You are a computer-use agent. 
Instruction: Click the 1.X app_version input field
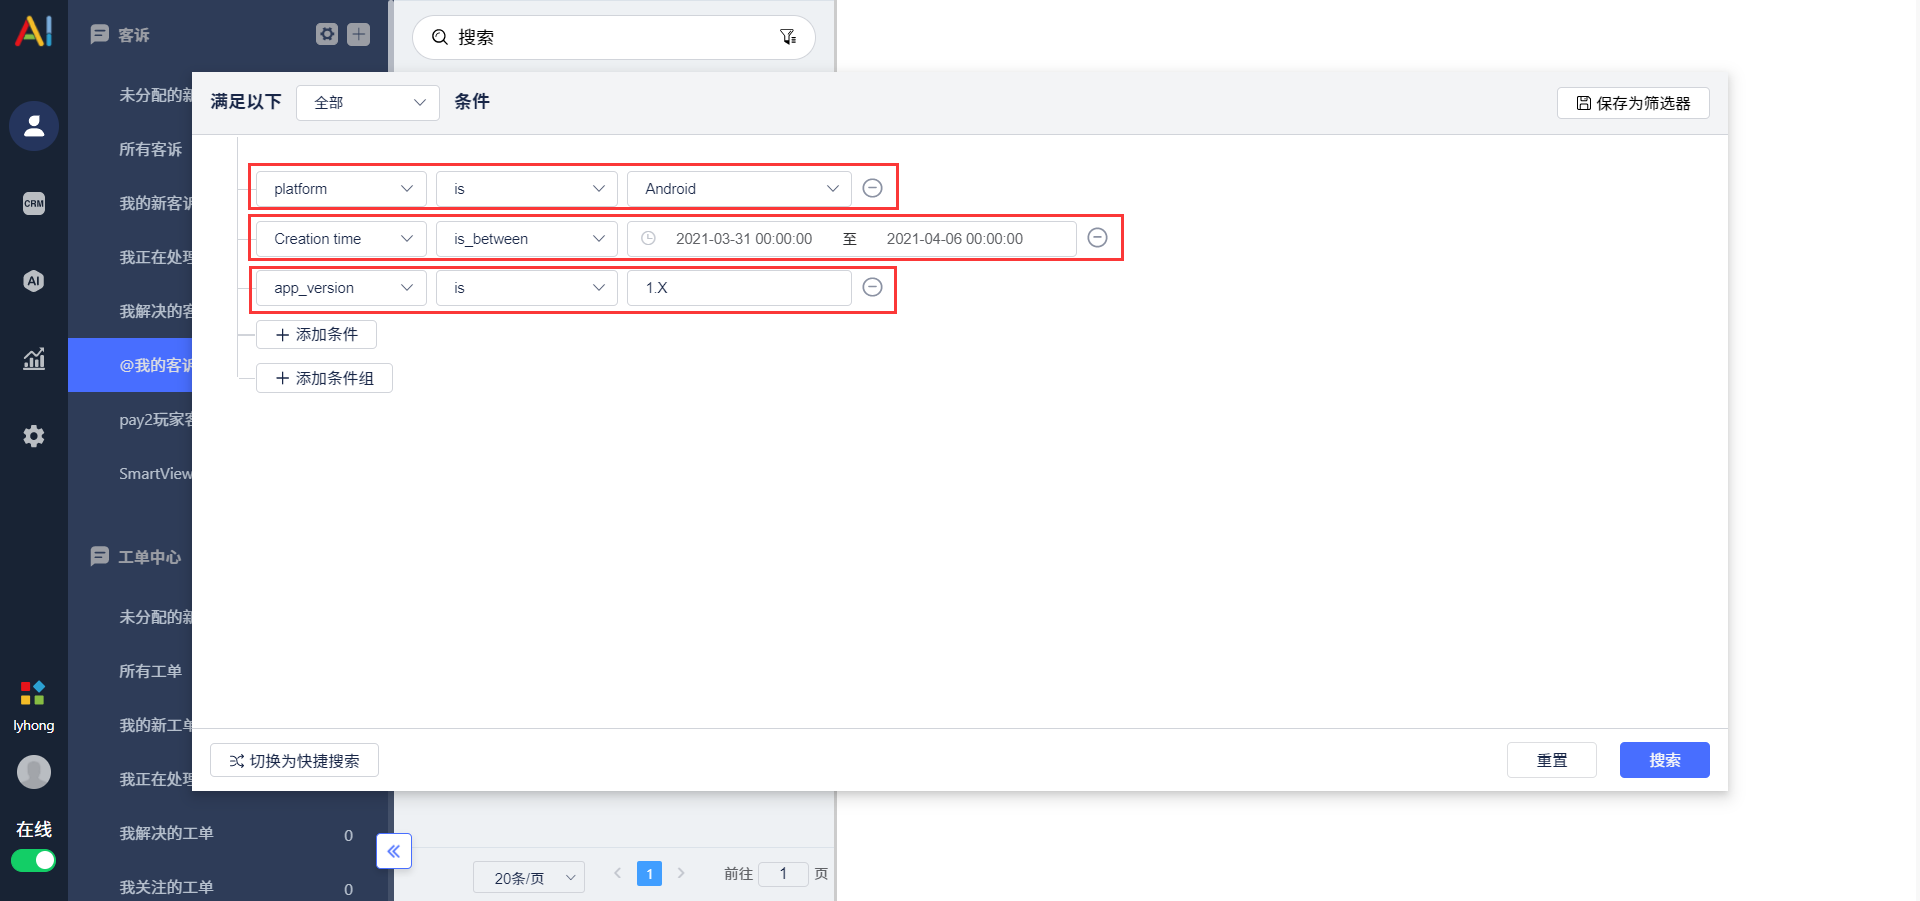click(x=739, y=287)
